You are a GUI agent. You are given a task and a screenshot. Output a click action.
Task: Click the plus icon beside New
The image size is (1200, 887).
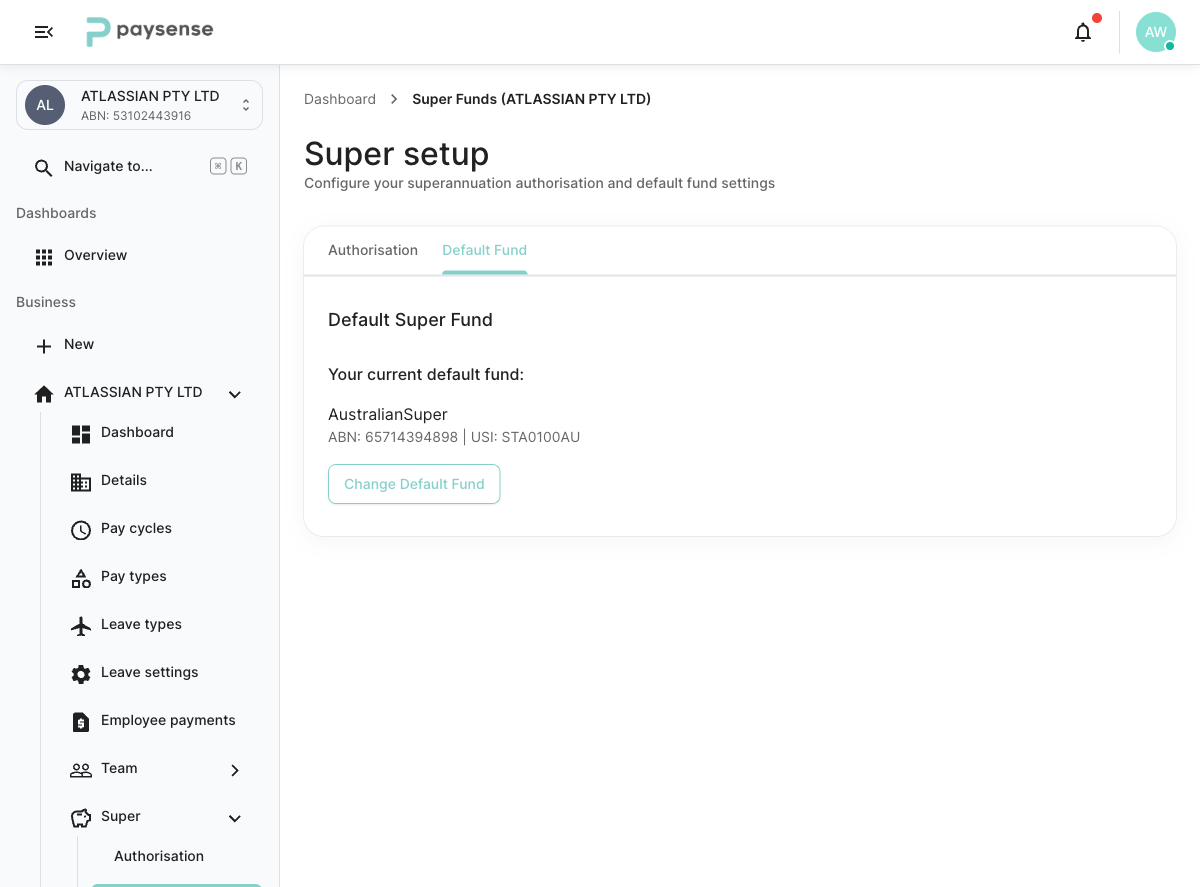click(44, 346)
